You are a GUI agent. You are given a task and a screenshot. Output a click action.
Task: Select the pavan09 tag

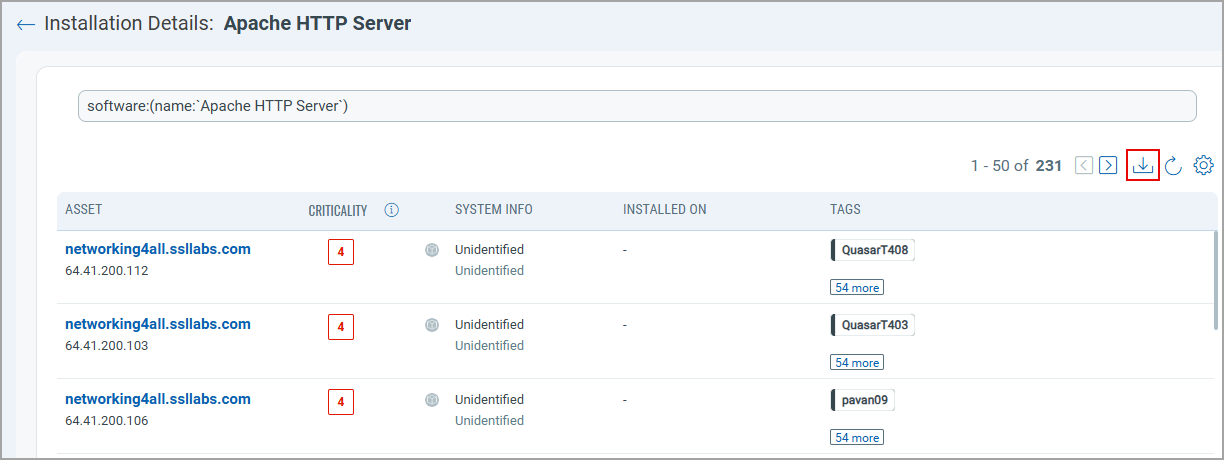[x=863, y=400]
